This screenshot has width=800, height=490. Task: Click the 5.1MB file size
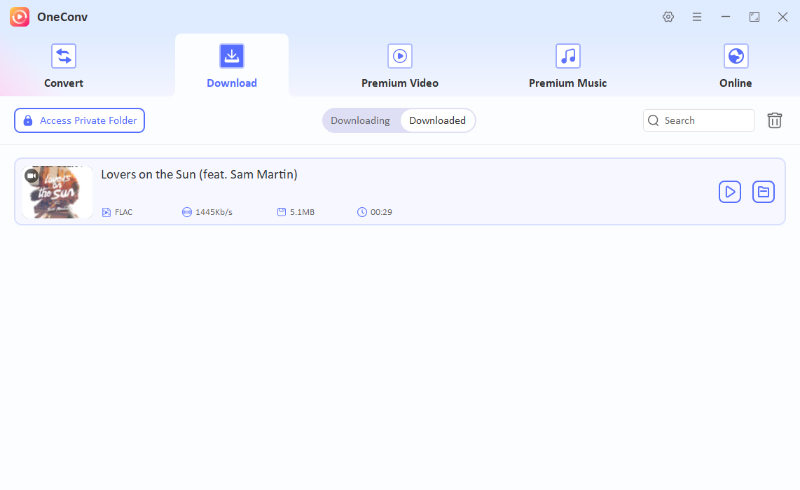[302, 212]
